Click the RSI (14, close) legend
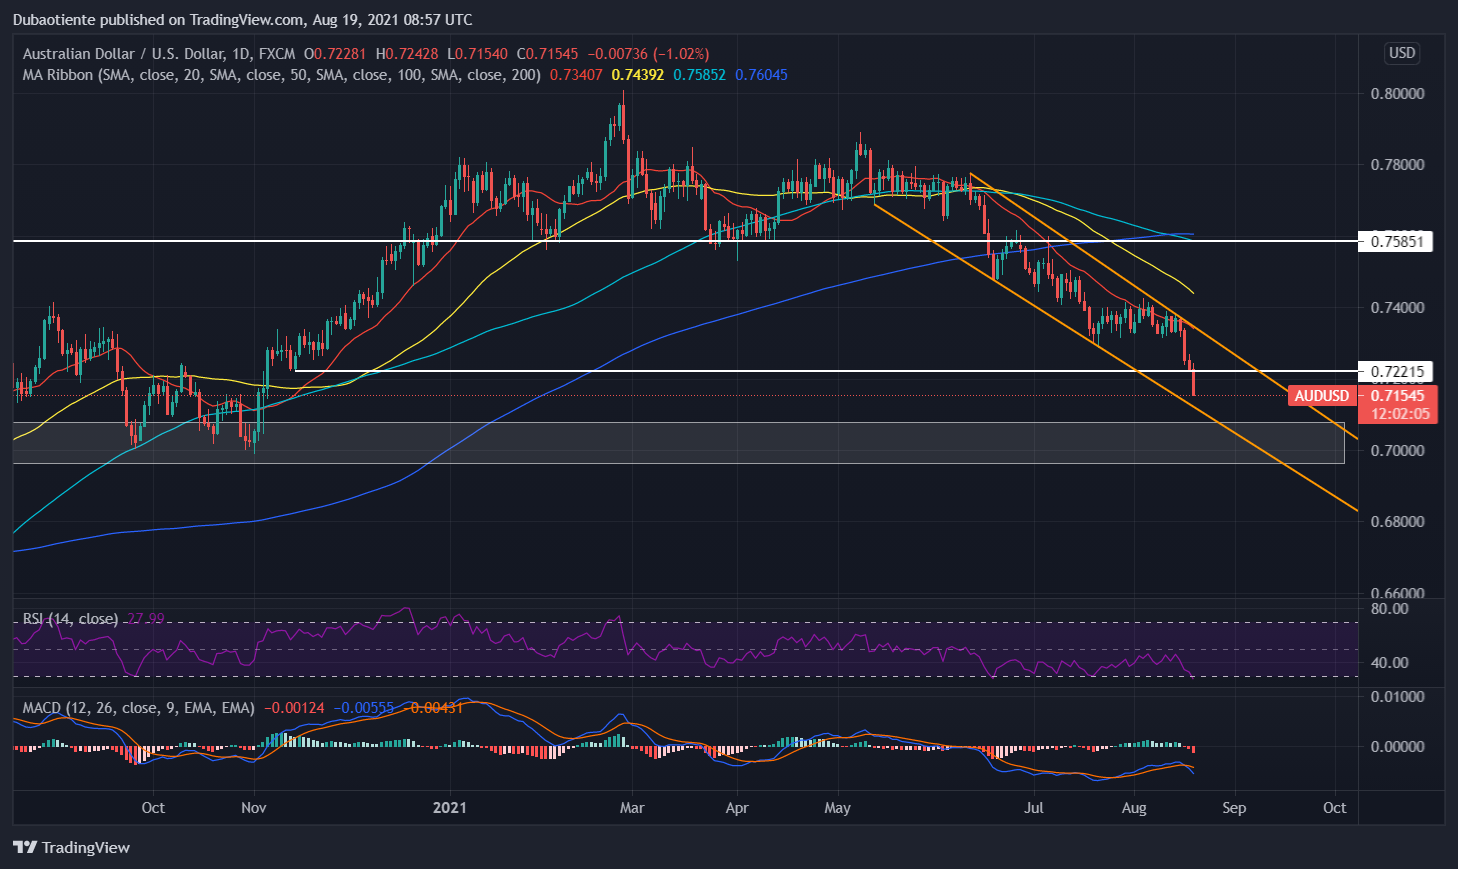The width and height of the screenshot is (1458, 869). (70, 619)
